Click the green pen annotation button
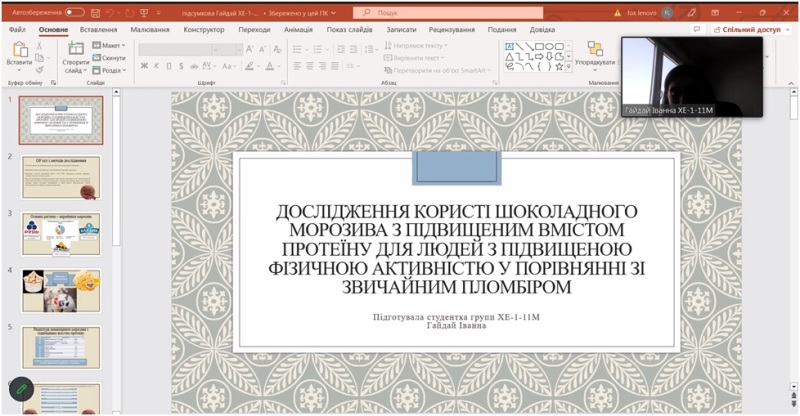The image size is (800, 416). (x=20, y=388)
